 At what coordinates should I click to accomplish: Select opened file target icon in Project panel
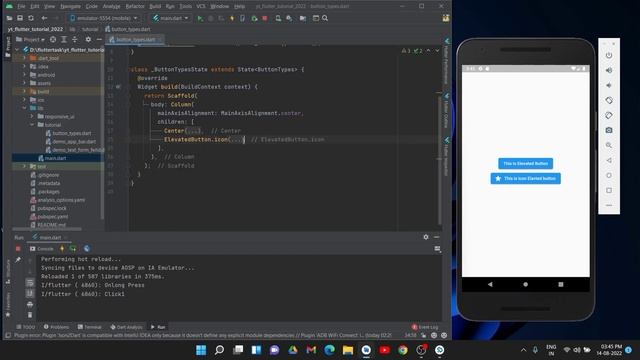click(x=53, y=40)
